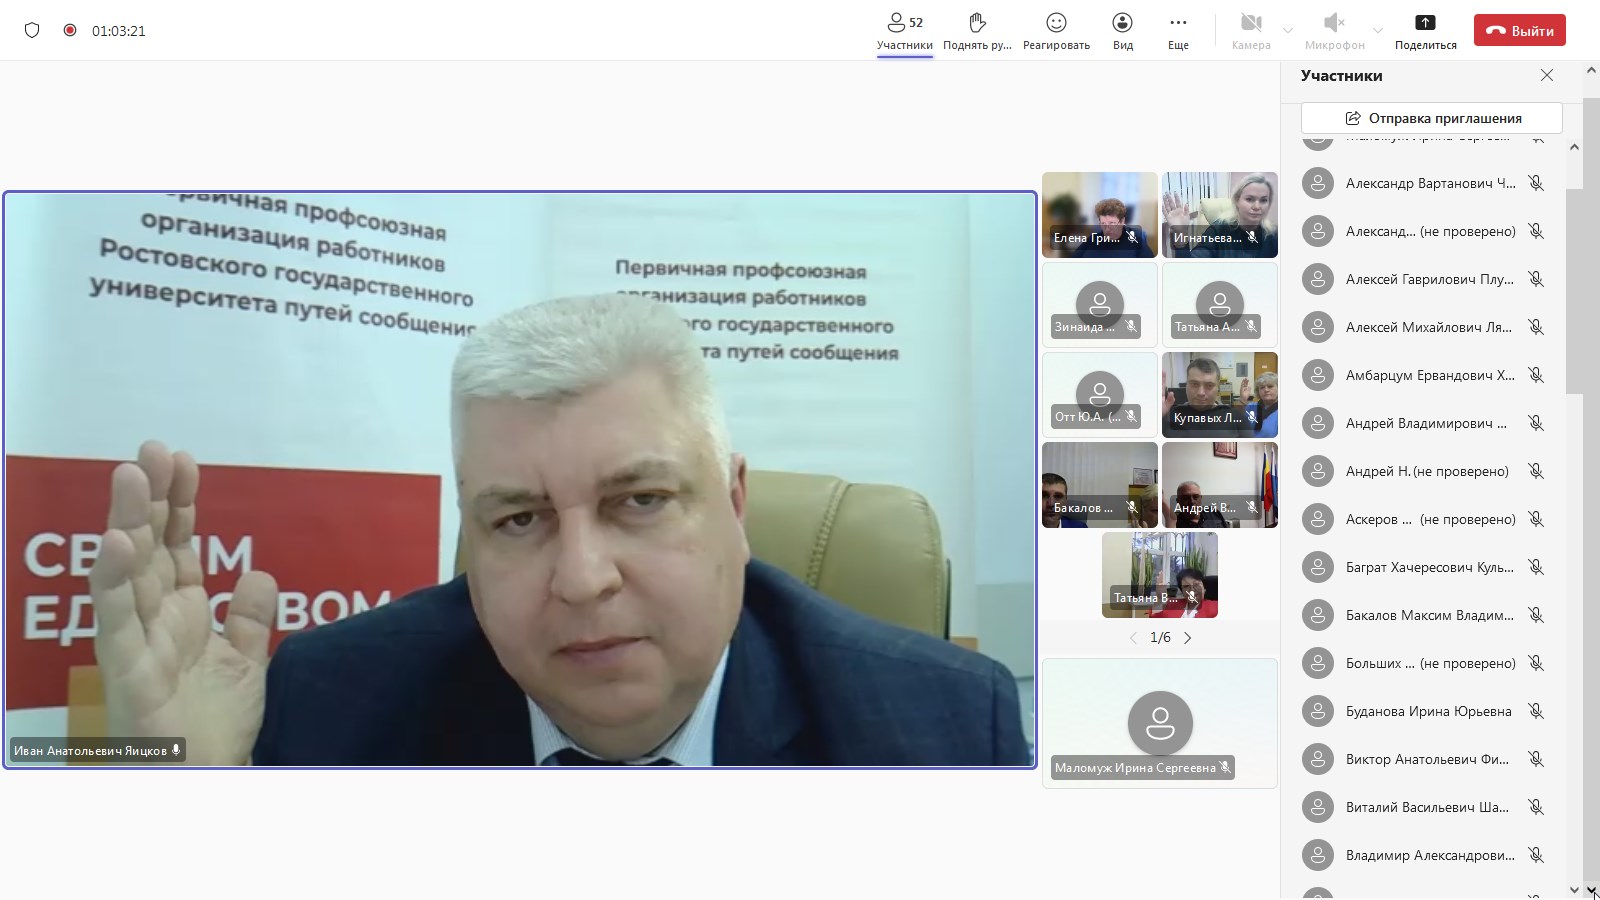Image resolution: width=1600 pixels, height=900 pixels.
Task: Expand the camera options dropdown arrow
Action: [x=1288, y=31]
